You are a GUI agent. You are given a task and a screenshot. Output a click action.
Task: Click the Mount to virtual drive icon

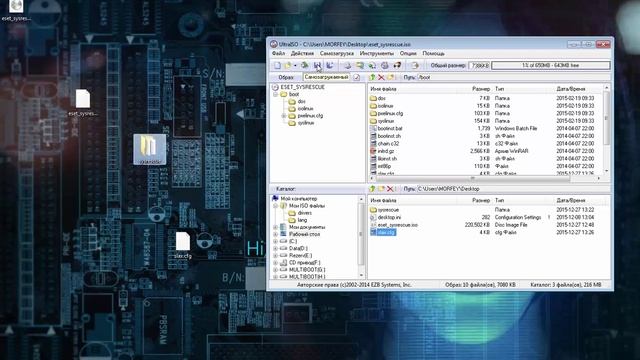[384, 65]
